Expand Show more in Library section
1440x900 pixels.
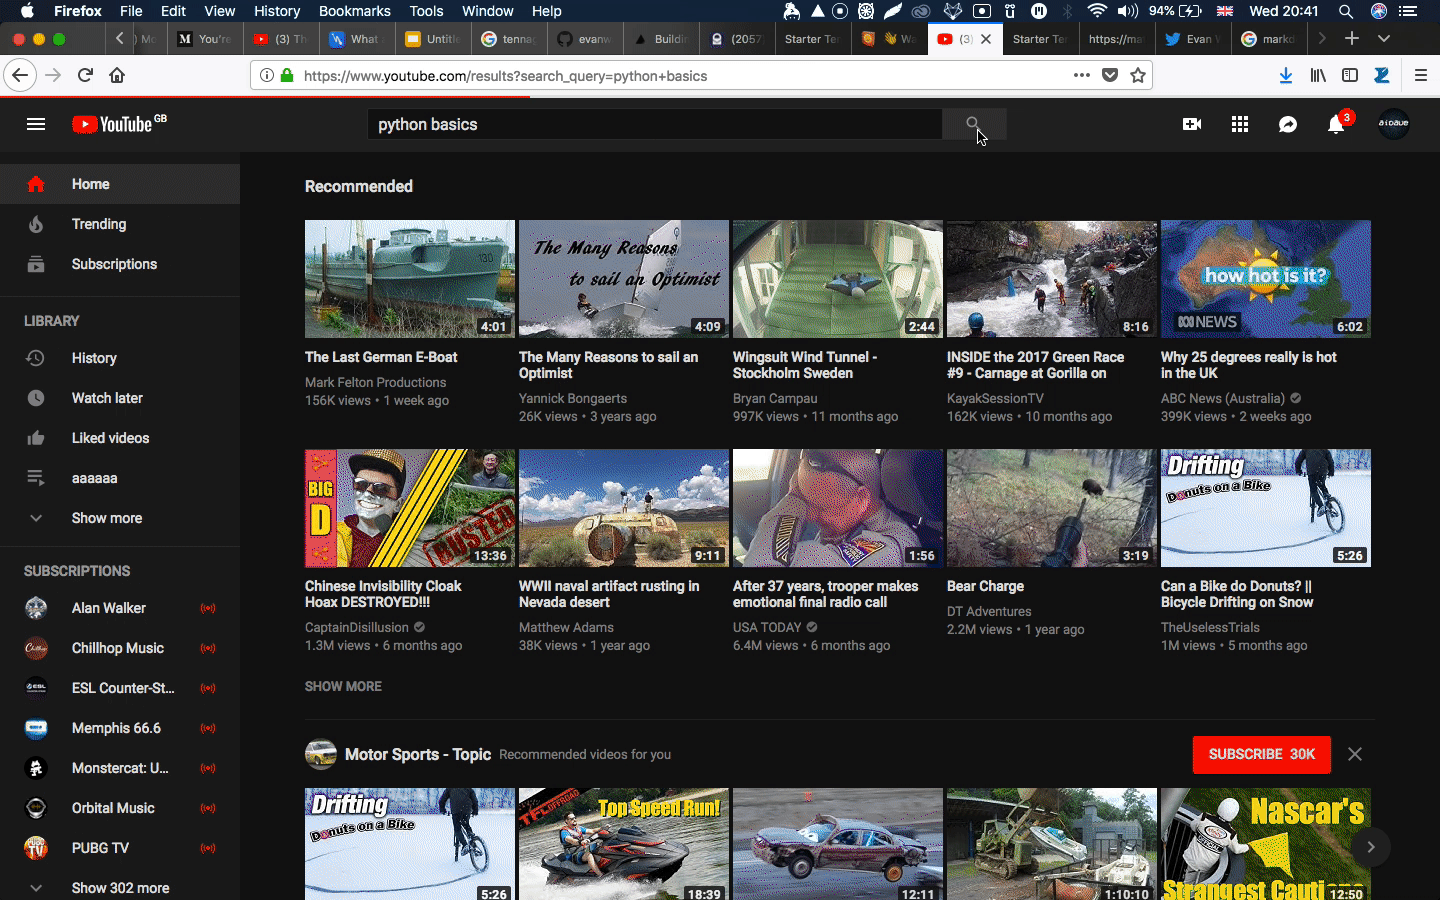106,518
